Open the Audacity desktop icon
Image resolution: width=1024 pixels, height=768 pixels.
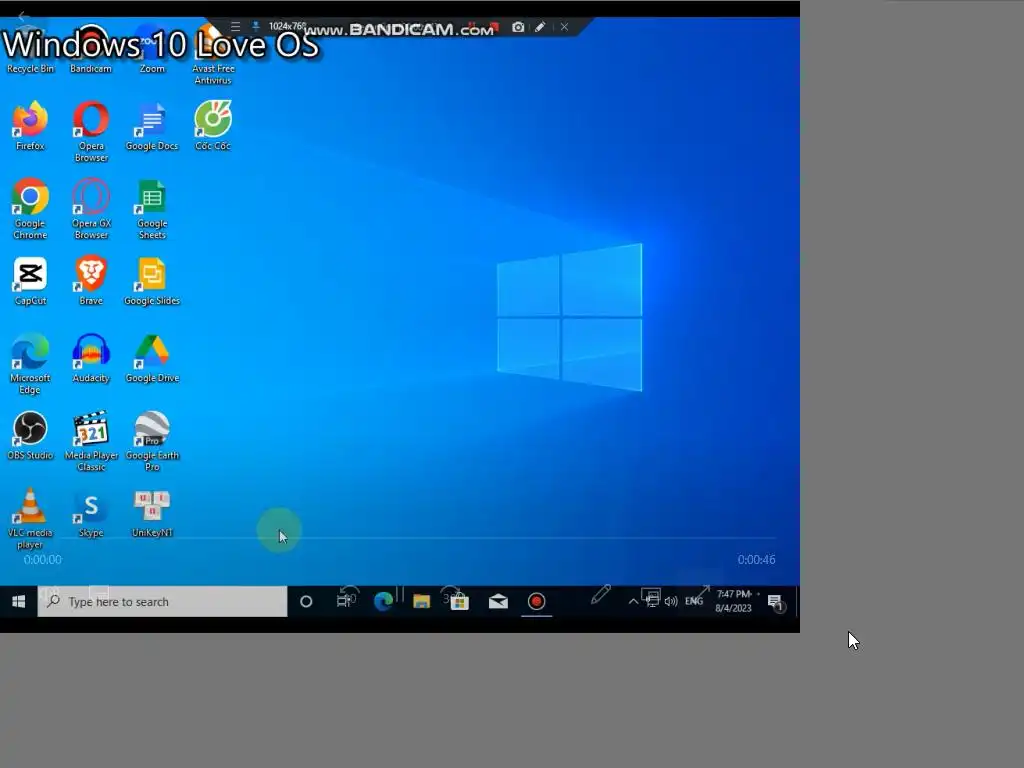coord(91,359)
